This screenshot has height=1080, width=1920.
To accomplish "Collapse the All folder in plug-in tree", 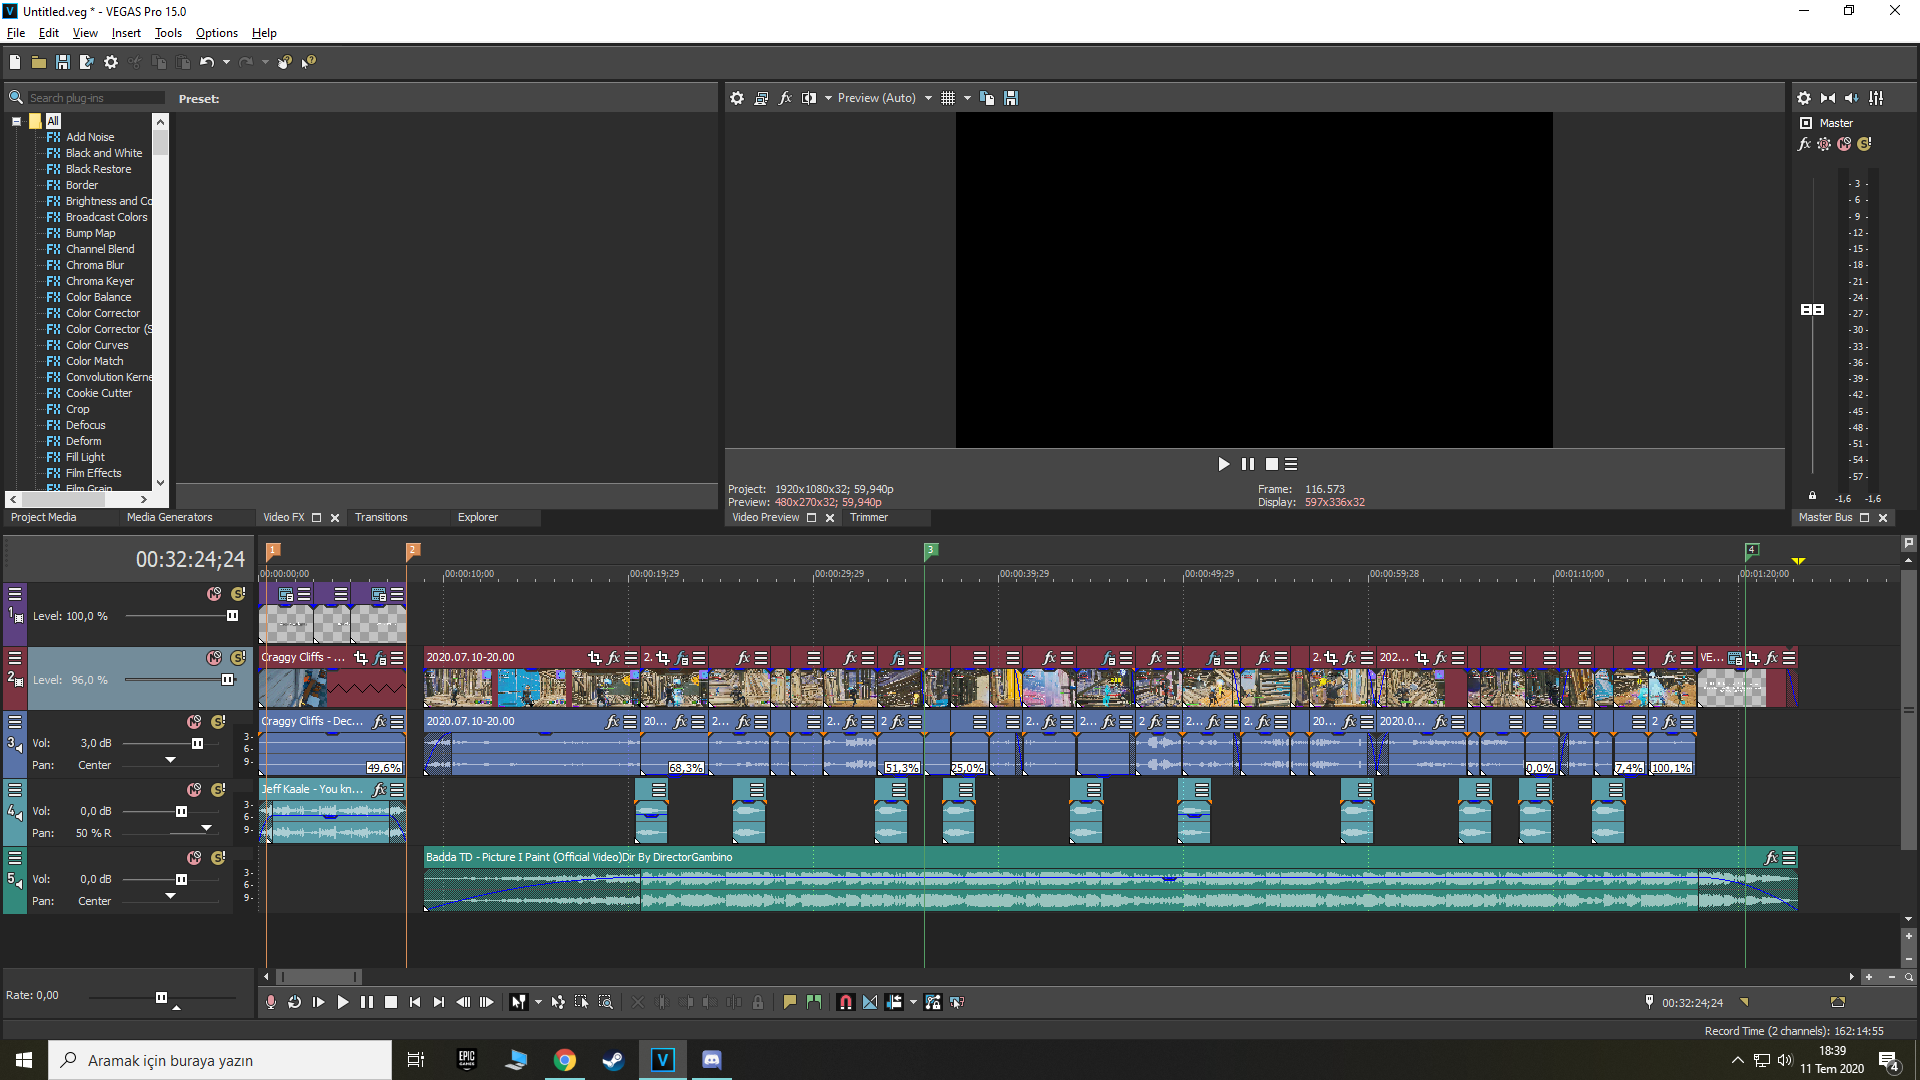I will coord(17,121).
